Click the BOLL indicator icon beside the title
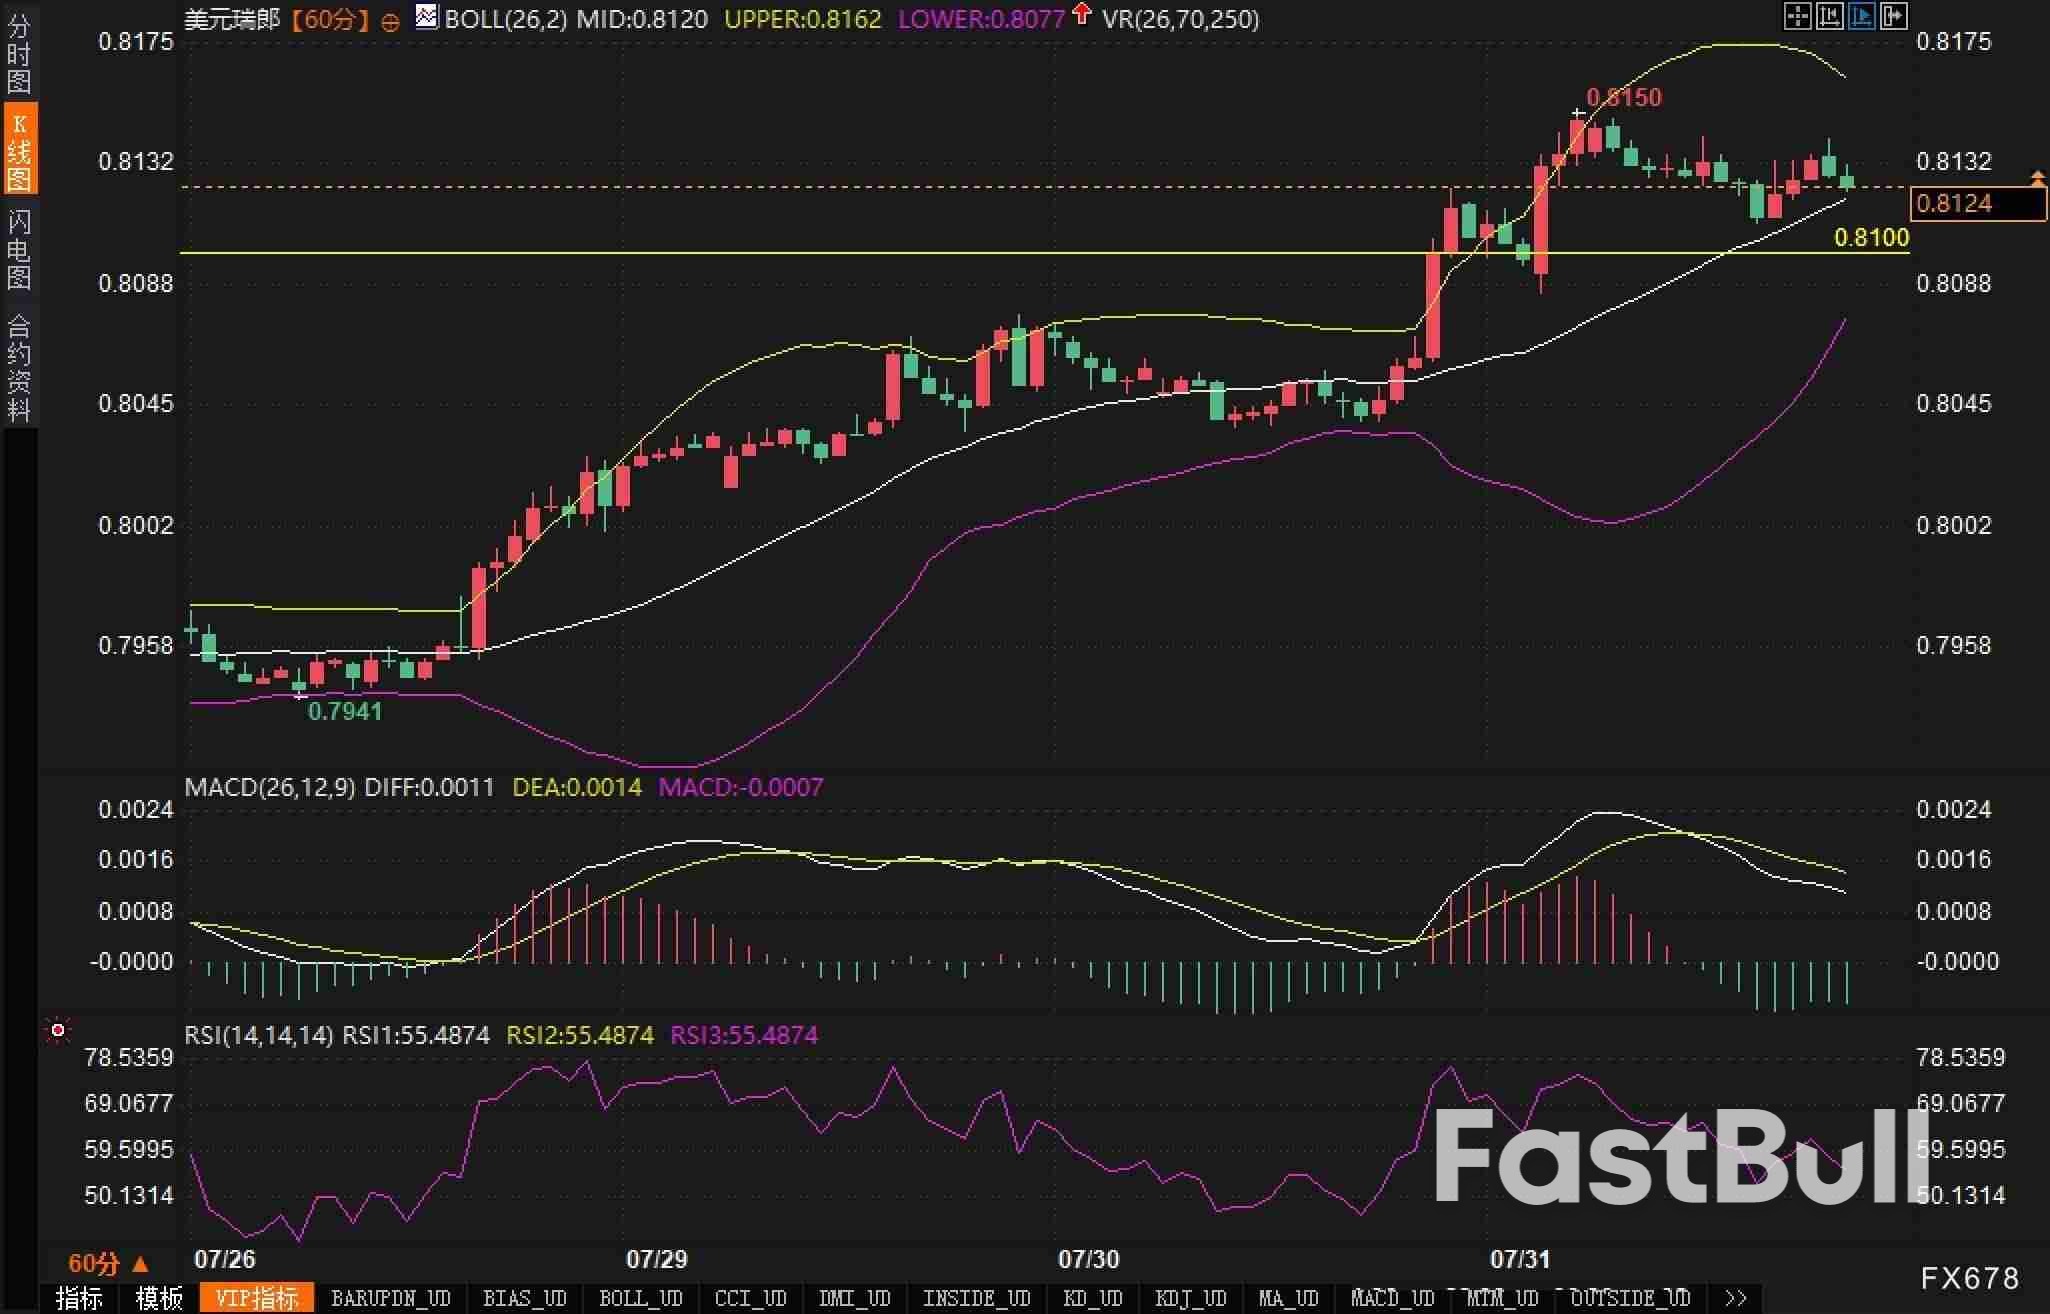2050x1314 pixels. pos(427,17)
